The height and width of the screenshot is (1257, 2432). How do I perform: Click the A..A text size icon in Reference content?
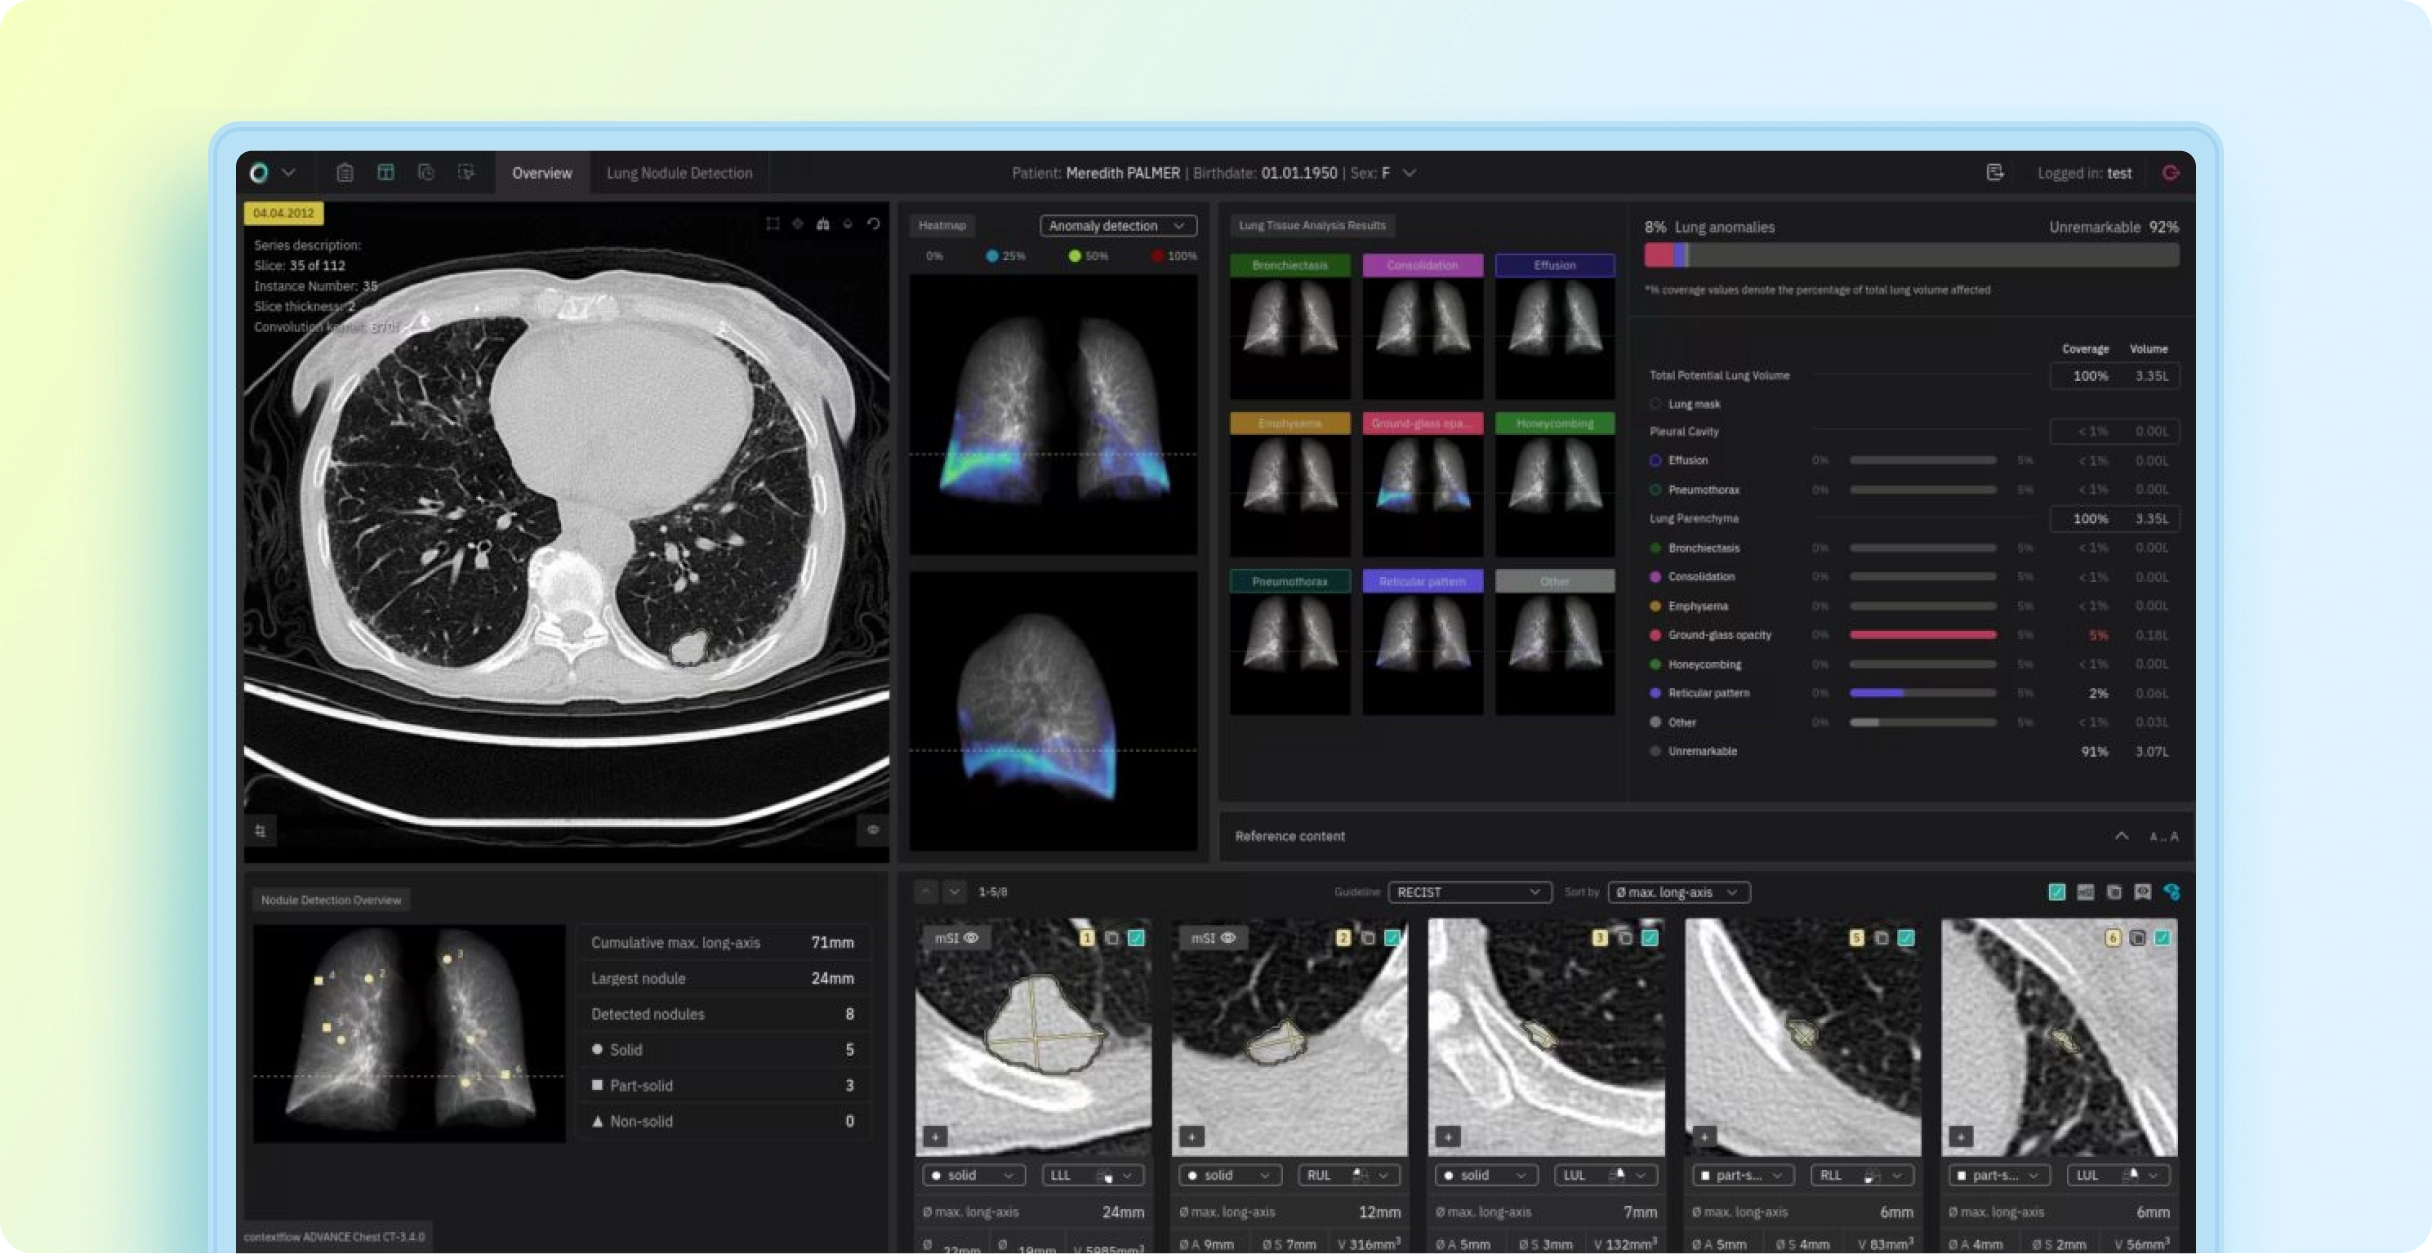(2164, 837)
